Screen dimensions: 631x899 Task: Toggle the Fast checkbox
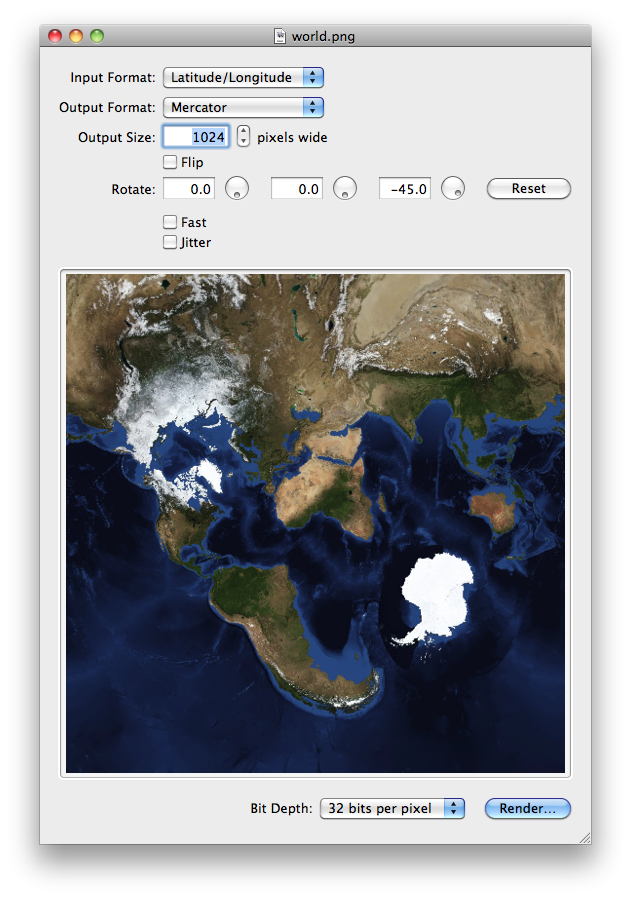170,222
